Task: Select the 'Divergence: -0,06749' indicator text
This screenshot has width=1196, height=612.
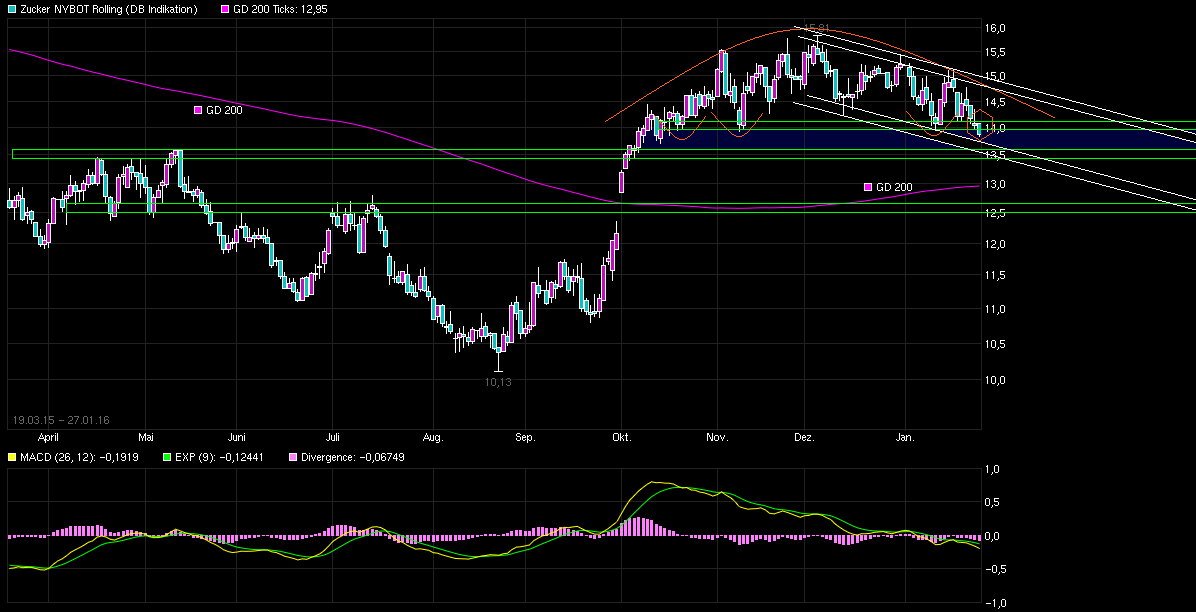Action: tap(353, 457)
